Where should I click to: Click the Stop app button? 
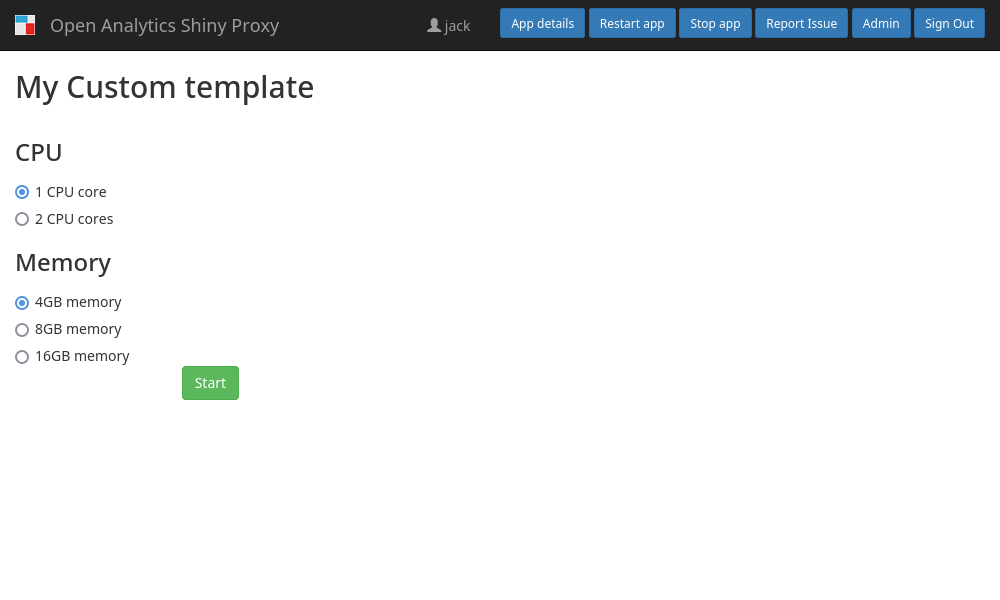[715, 24]
